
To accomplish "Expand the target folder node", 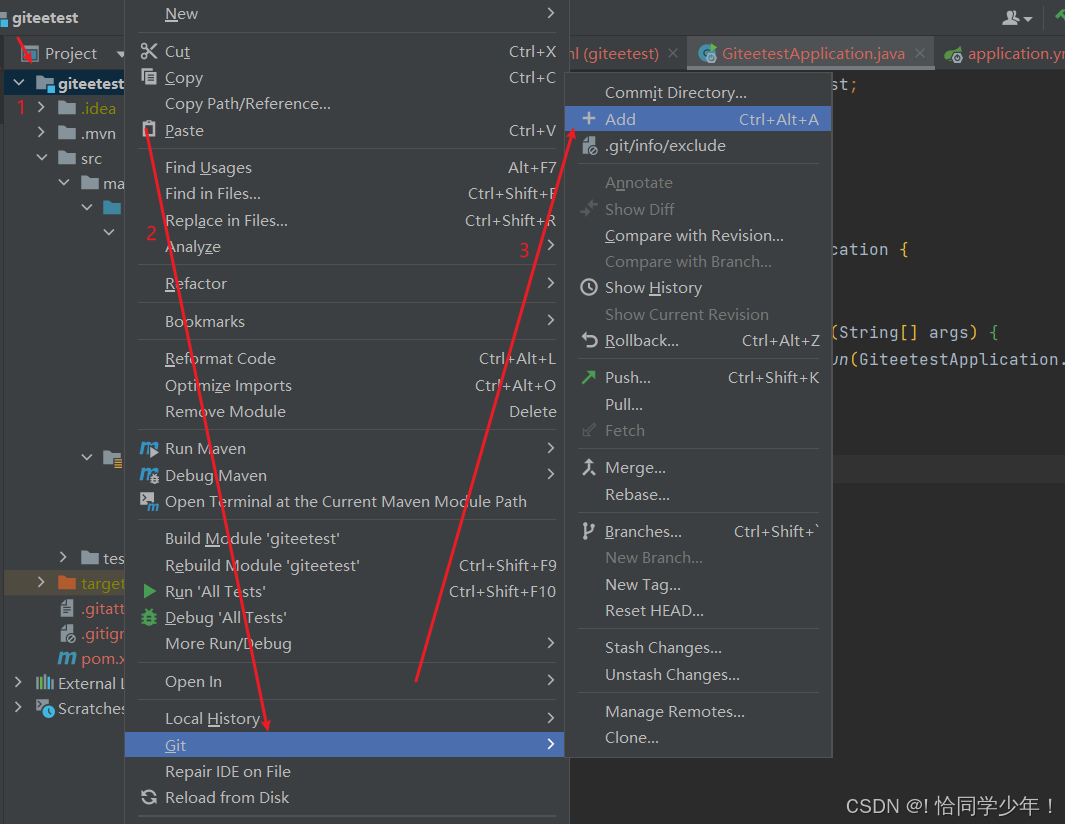I will (41, 582).
